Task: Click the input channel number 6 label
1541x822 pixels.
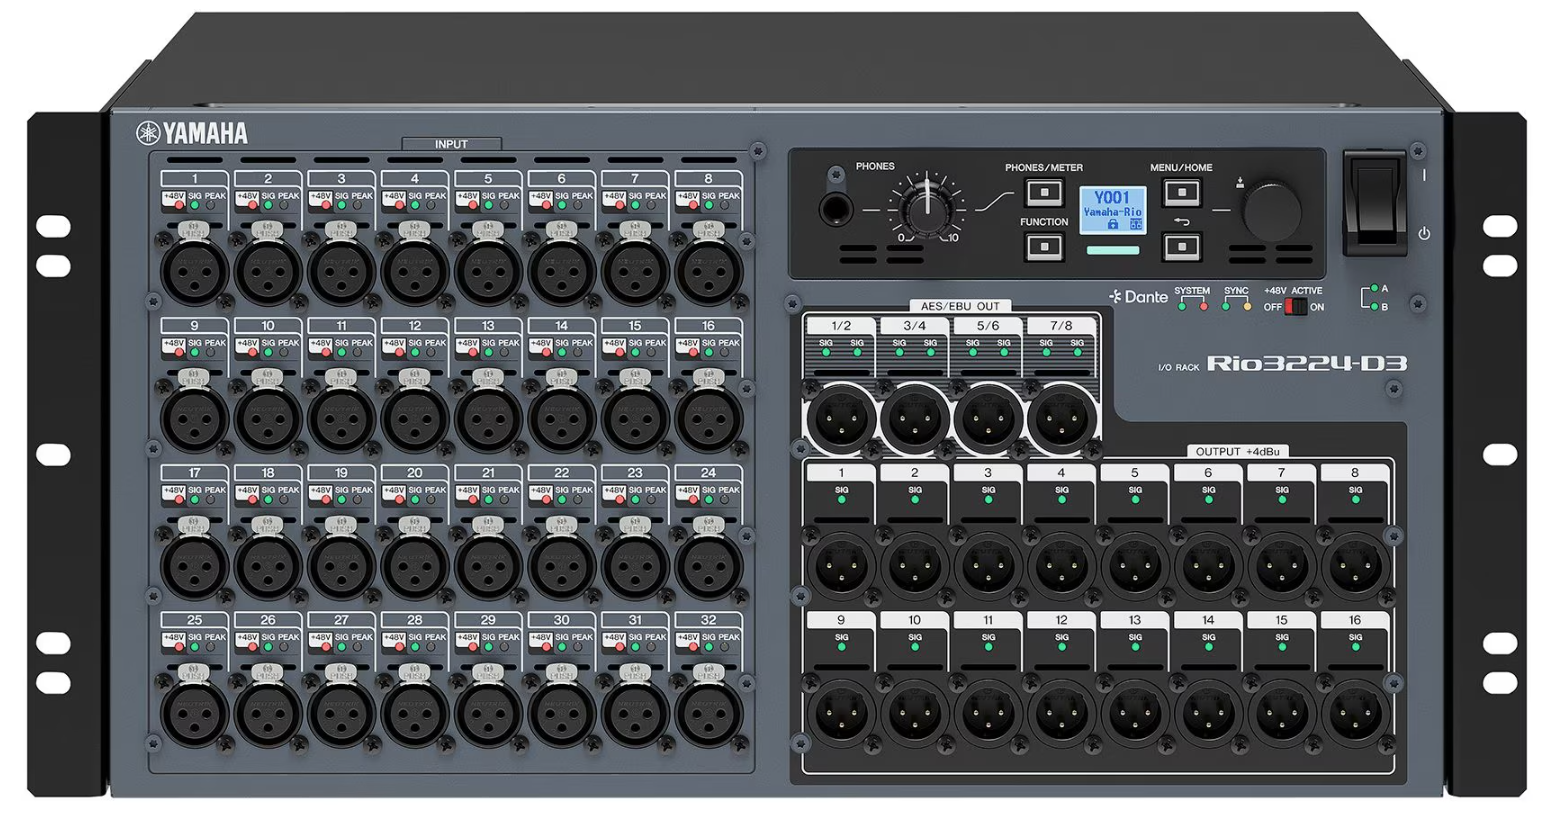Action: (x=561, y=179)
